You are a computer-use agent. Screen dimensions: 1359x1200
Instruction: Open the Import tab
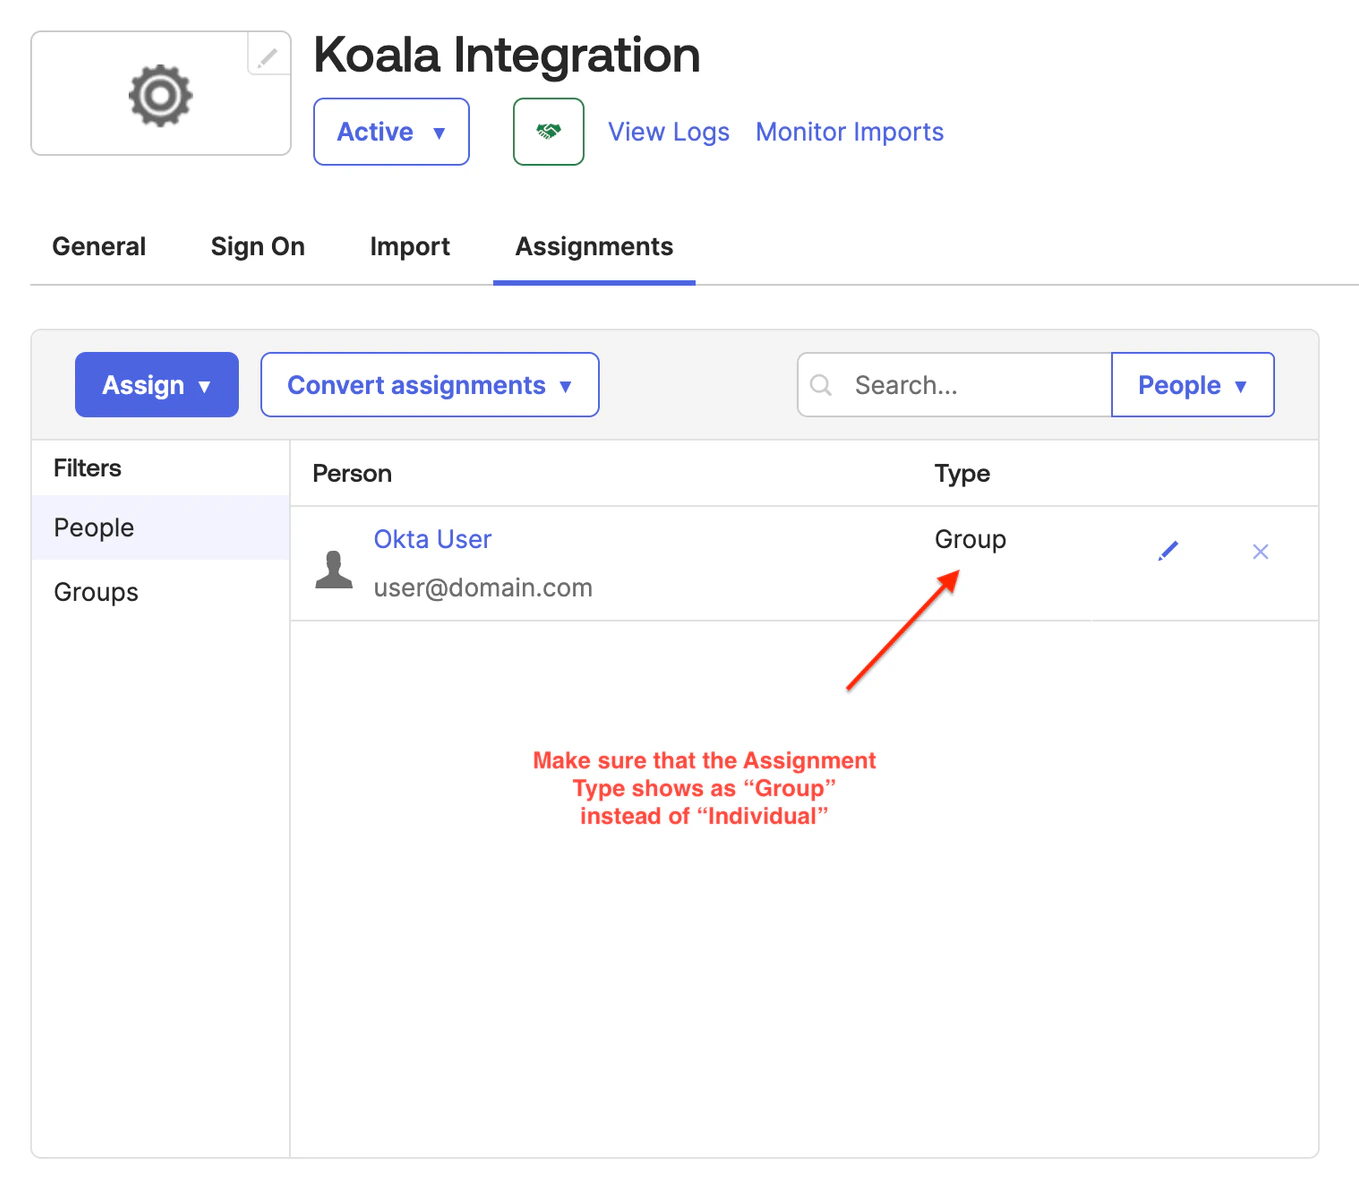(x=410, y=246)
